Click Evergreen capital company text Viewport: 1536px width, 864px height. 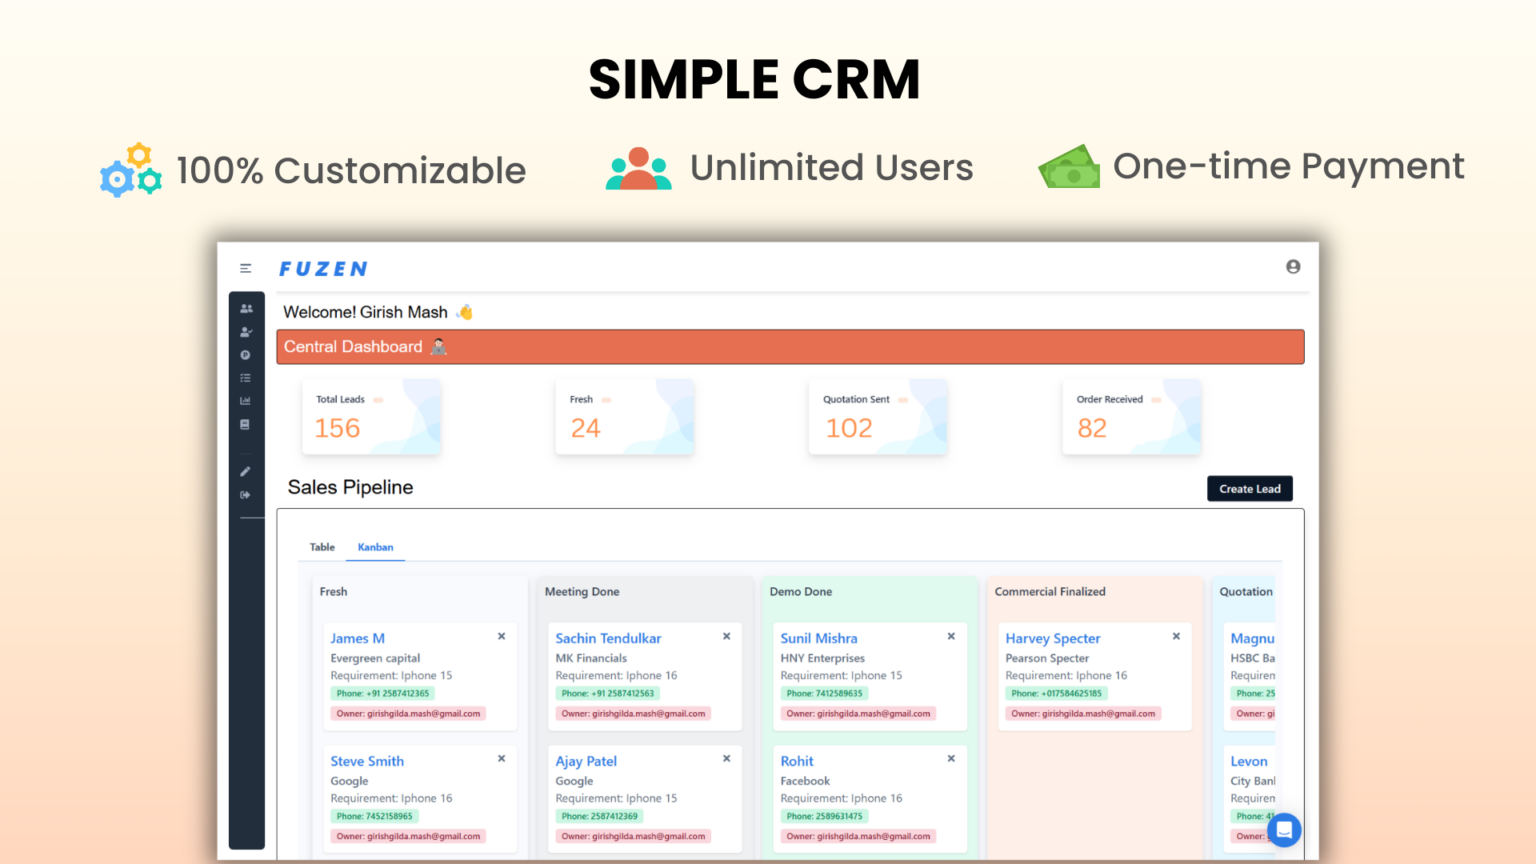coord(375,658)
